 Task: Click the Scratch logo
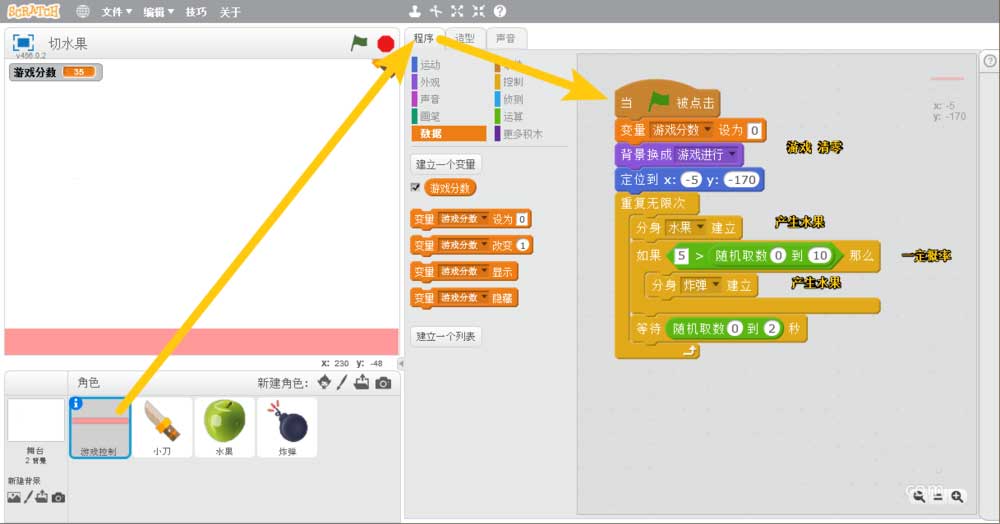coord(33,11)
